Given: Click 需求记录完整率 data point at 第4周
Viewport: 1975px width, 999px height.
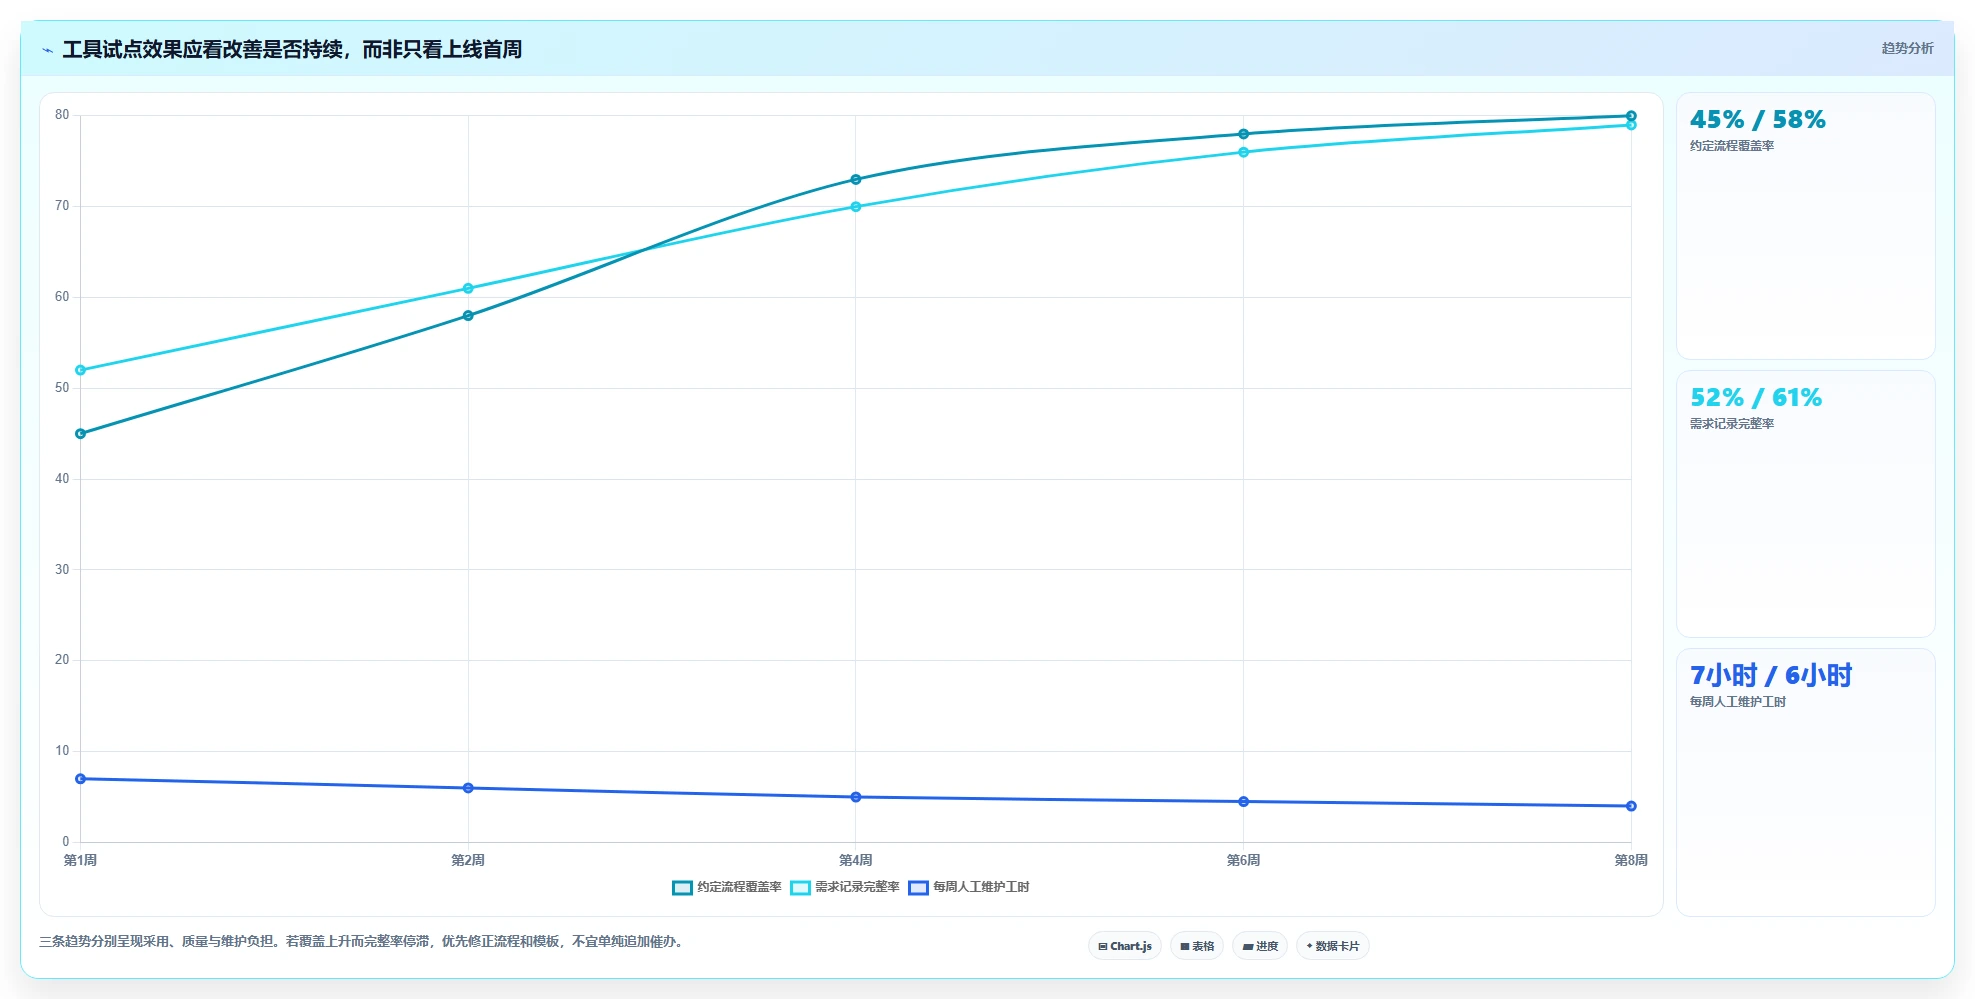Looking at the screenshot, I should pos(856,207).
